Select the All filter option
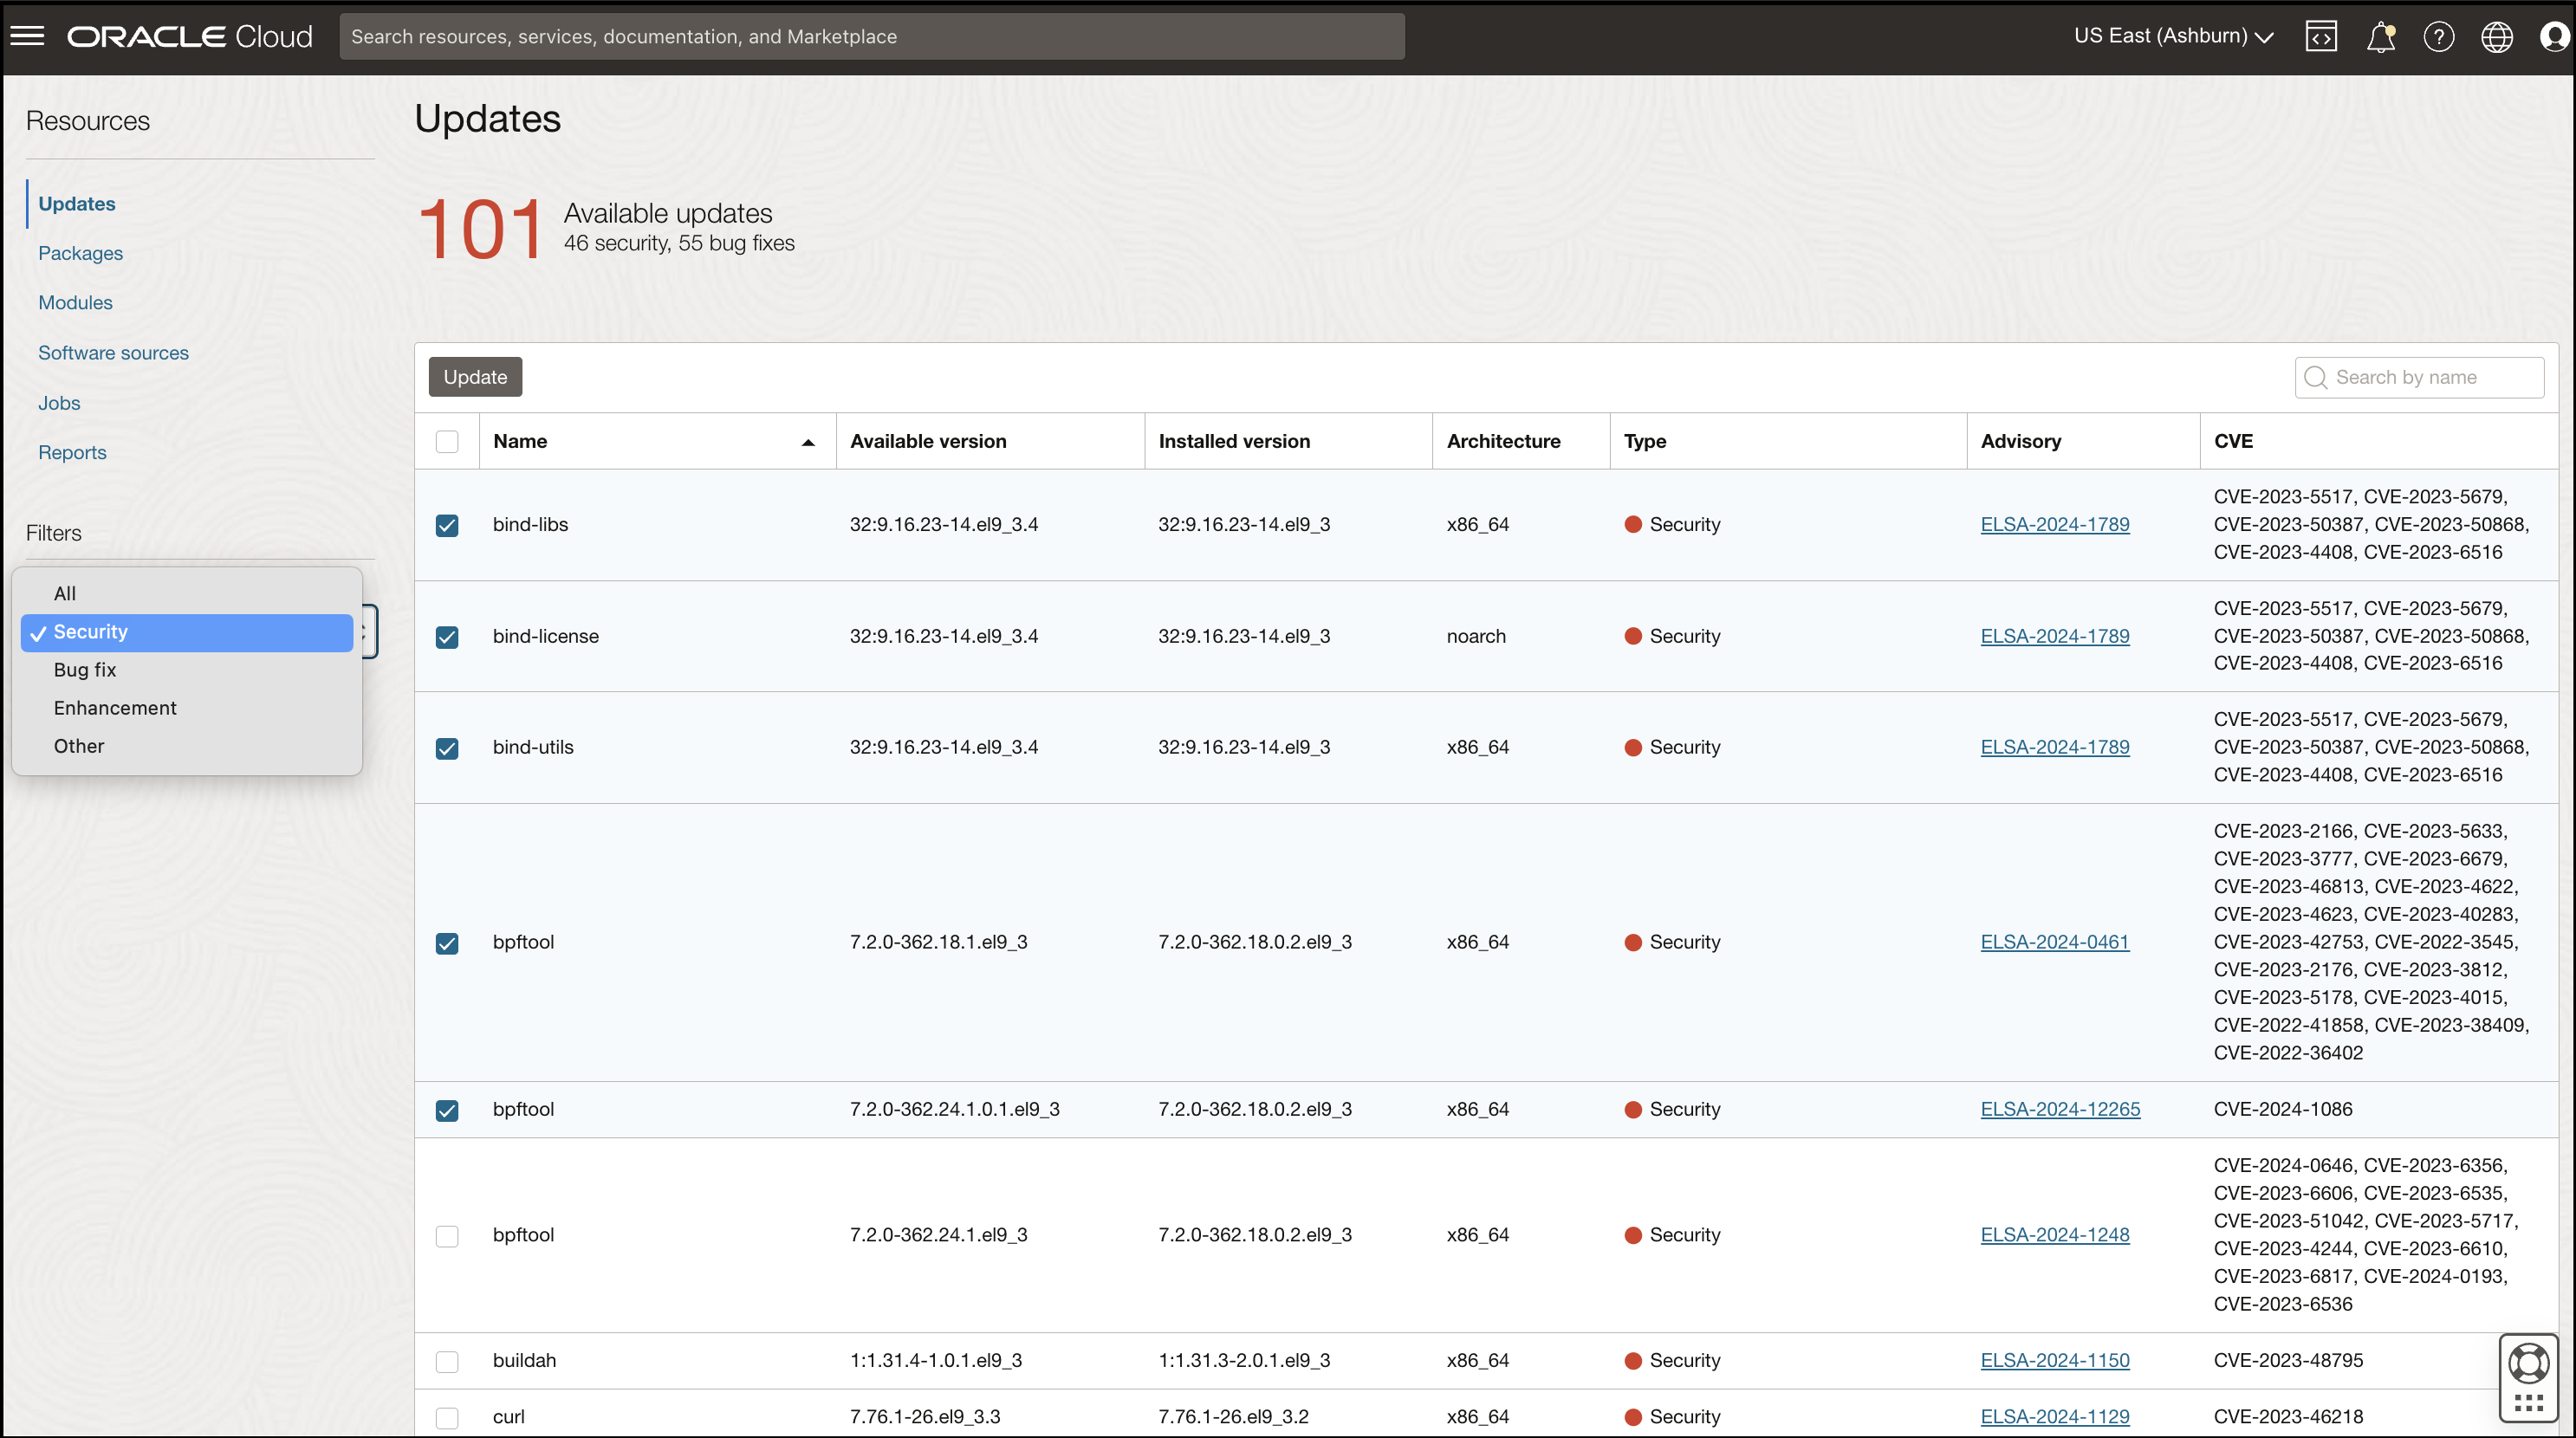The image size is (2576, 1438). (64, 592)
